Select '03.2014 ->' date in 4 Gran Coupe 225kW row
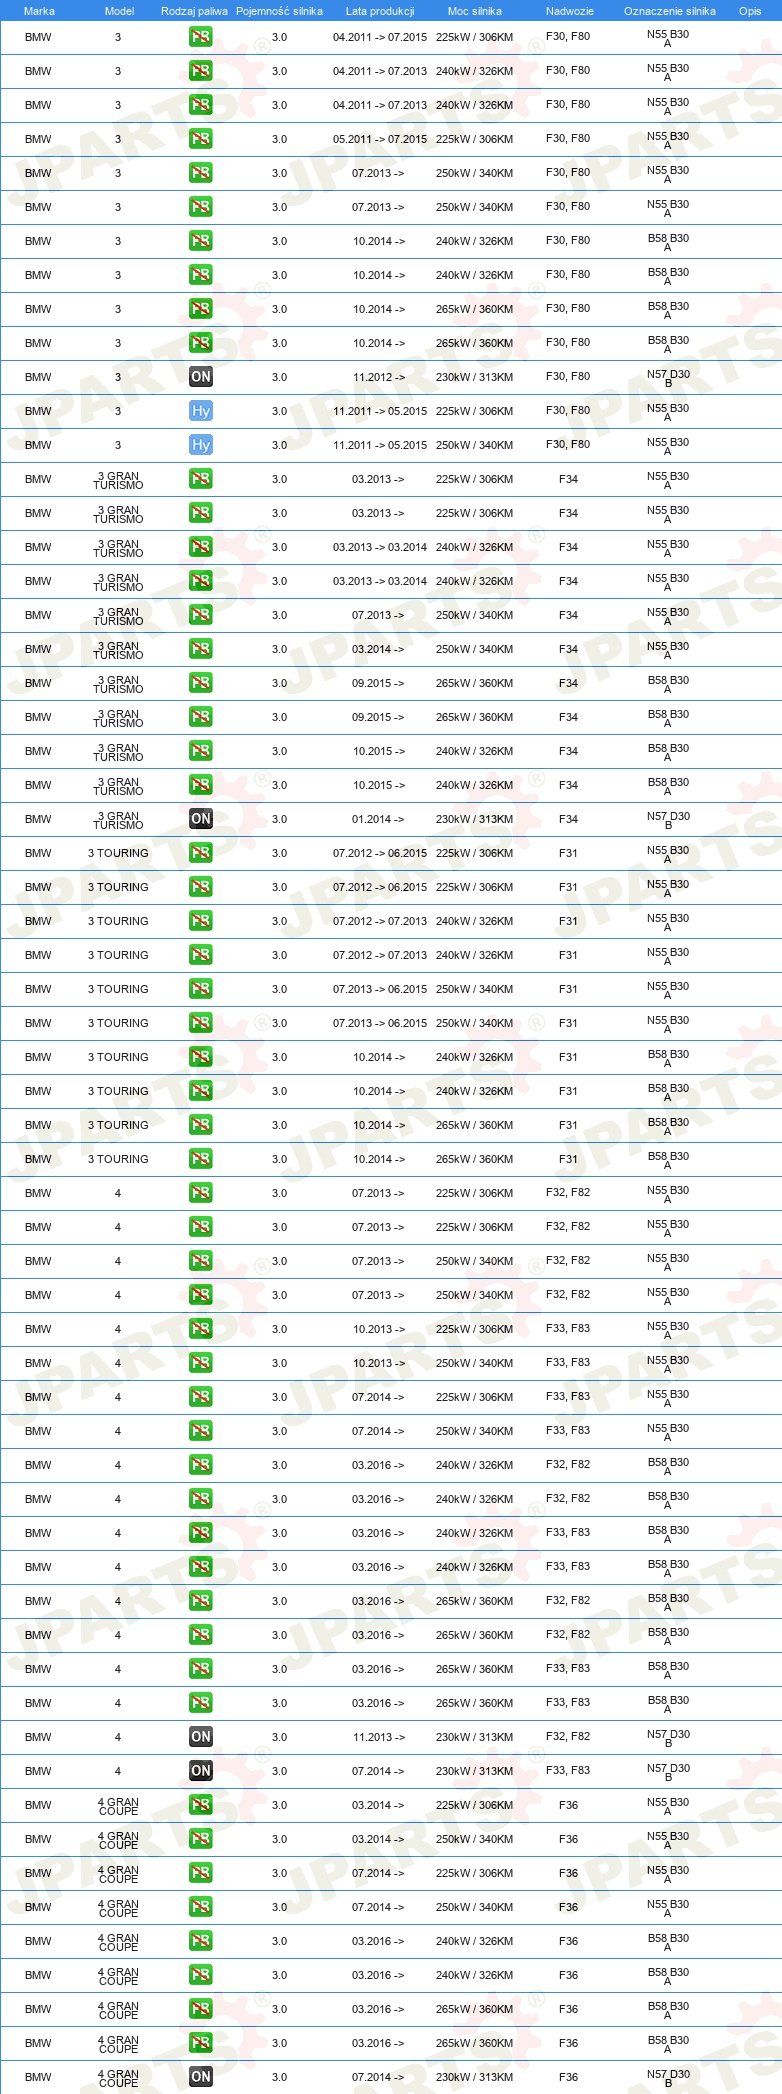This screenshot has height=2094, width=782. click(x=379, y=1805)
